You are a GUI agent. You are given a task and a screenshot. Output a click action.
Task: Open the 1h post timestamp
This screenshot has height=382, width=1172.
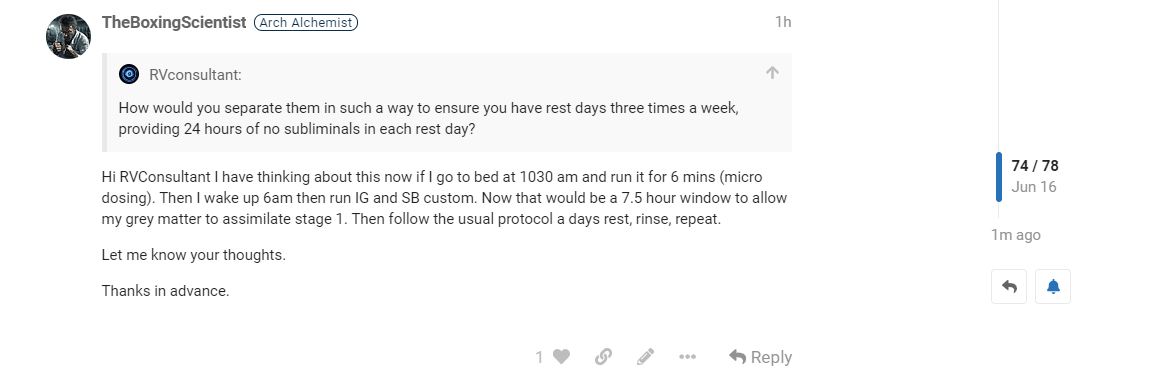coord(783,22)
